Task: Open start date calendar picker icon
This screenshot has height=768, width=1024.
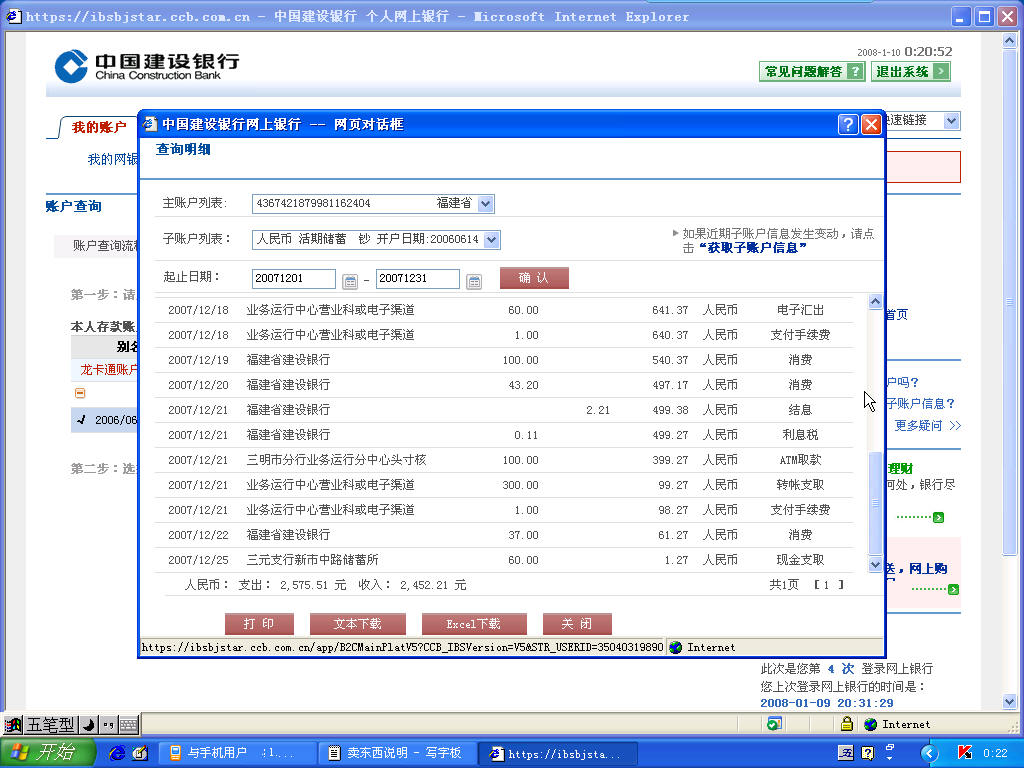Action: [x=350, y=281]
